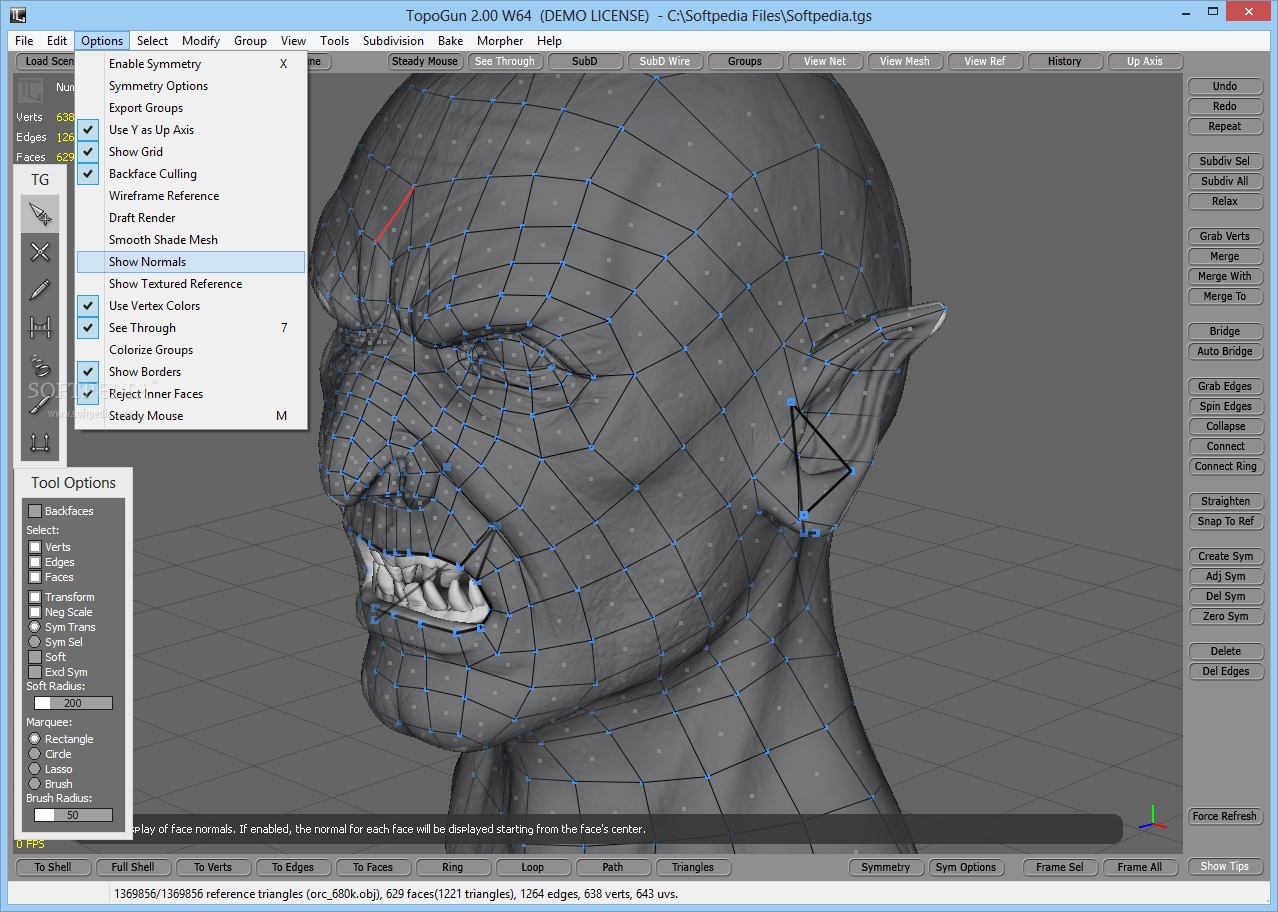1278x912 pixels.
Task: Click the To Edges bottom button
Action: (292, 867)
